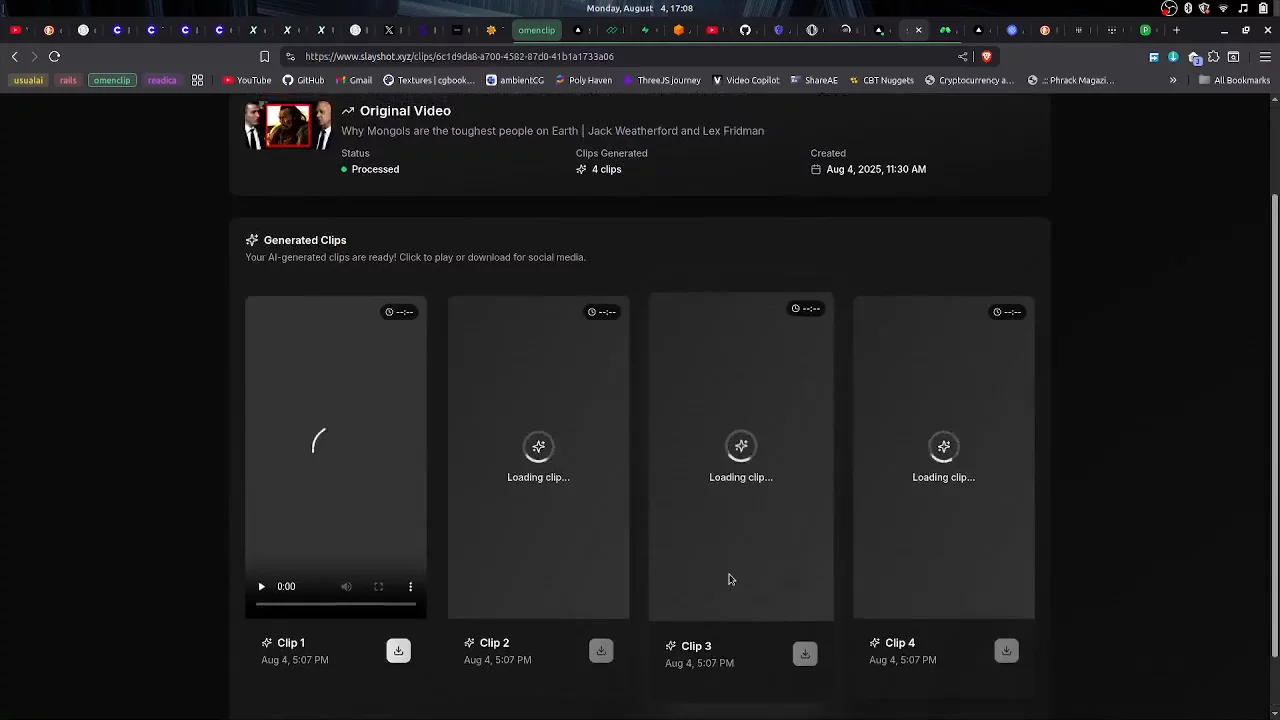Open the ThreeJS journey bookmark
The width and height of the screenshot is (1280, 720).
(662, 80)
